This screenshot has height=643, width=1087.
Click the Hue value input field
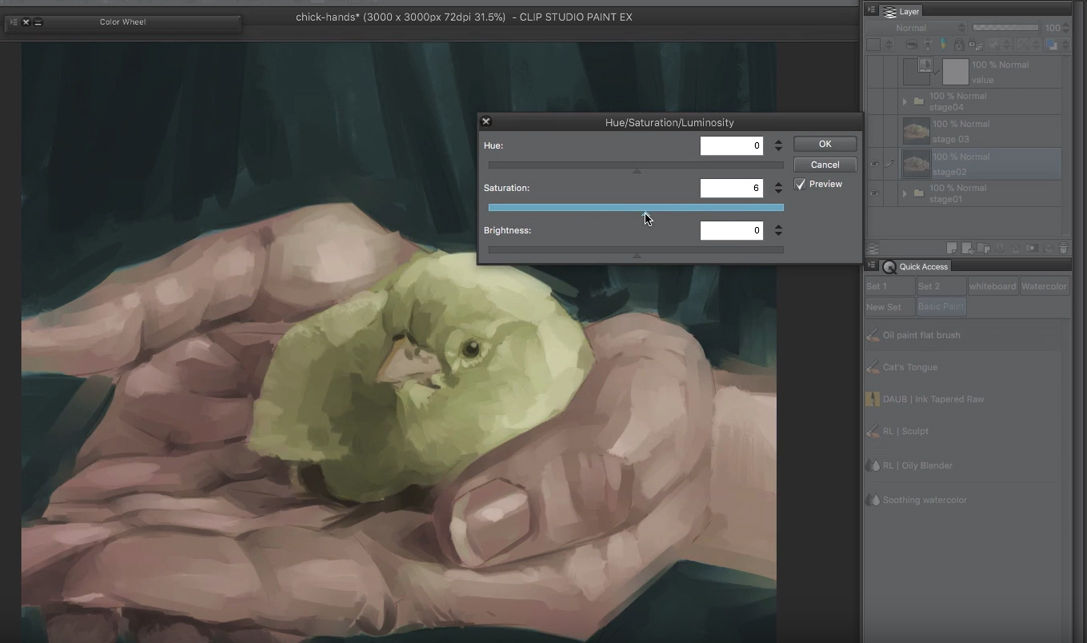point(731,146)
